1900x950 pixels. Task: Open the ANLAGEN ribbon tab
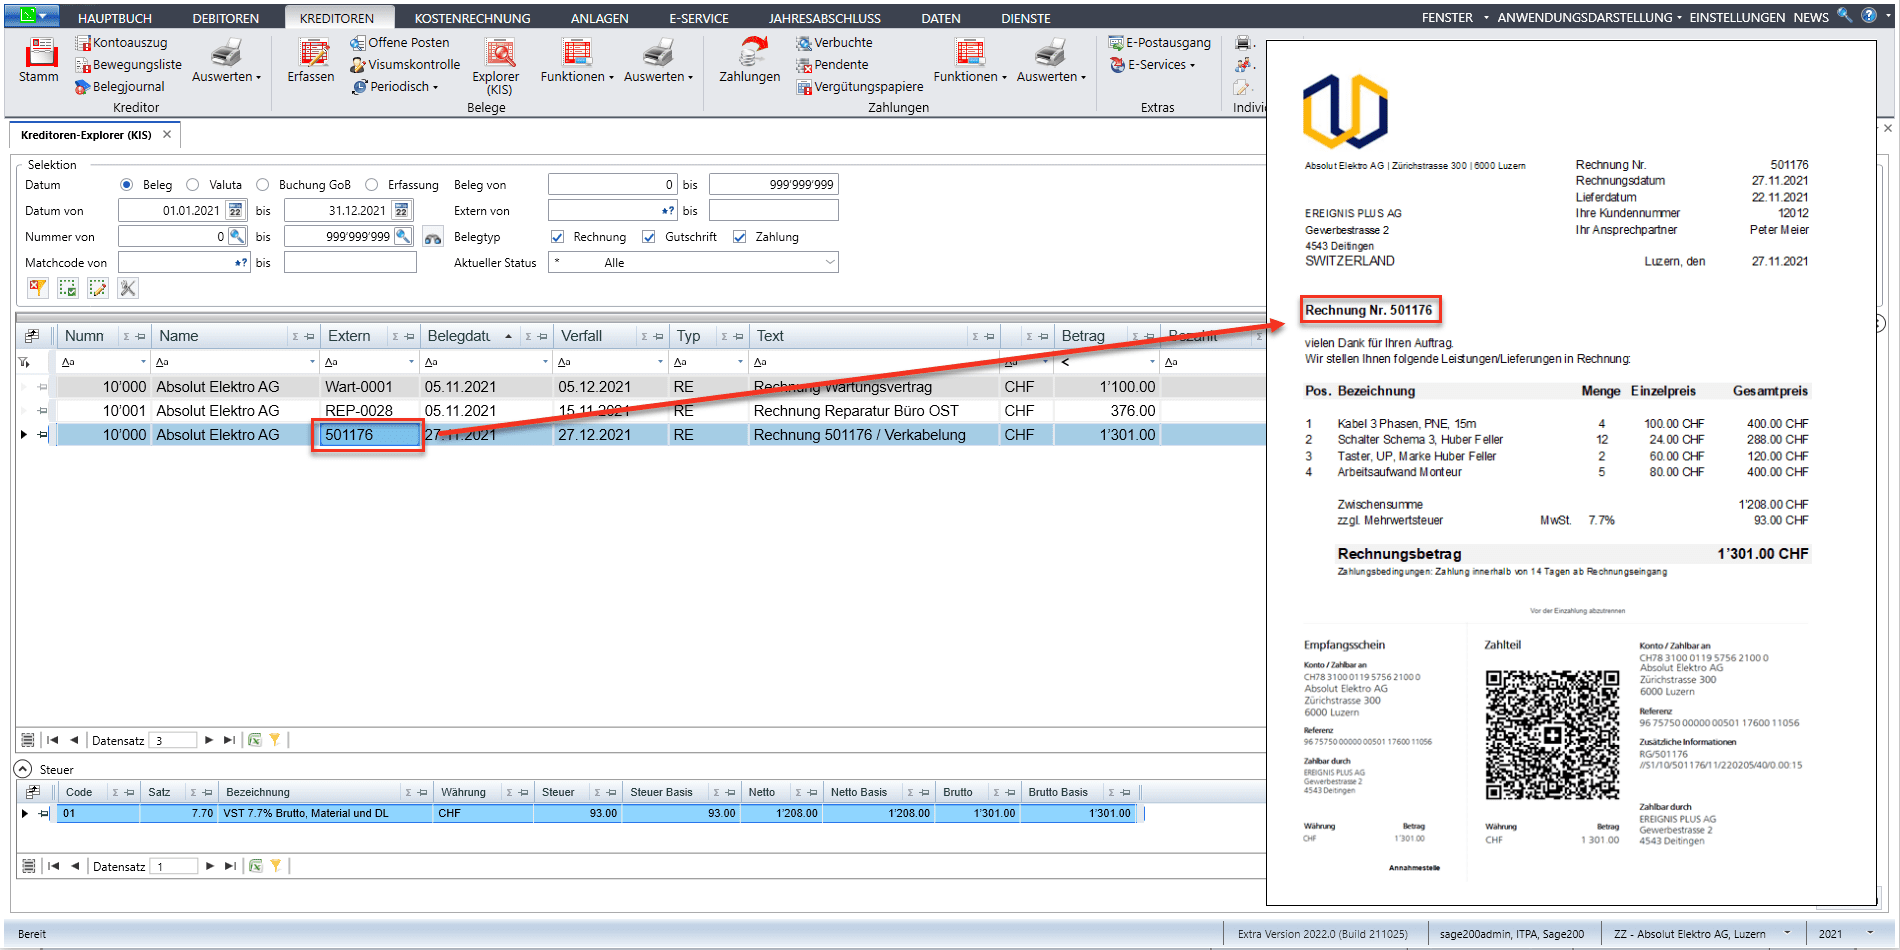pyautogui.click(x=600, y=18)
